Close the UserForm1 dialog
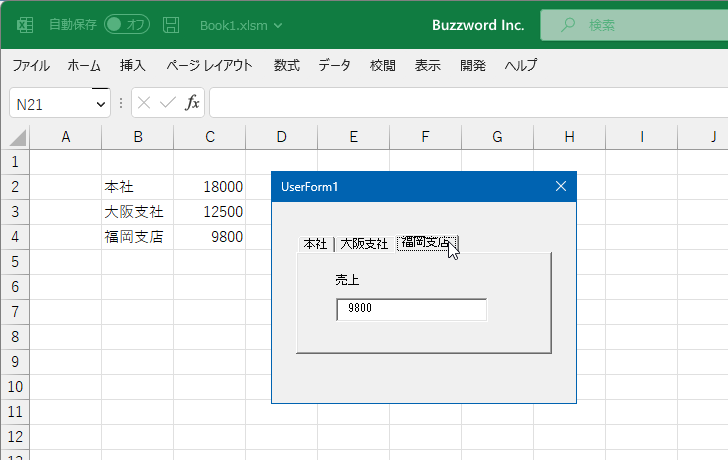Screen dimensions: 728x460 [x=561, y=186]
